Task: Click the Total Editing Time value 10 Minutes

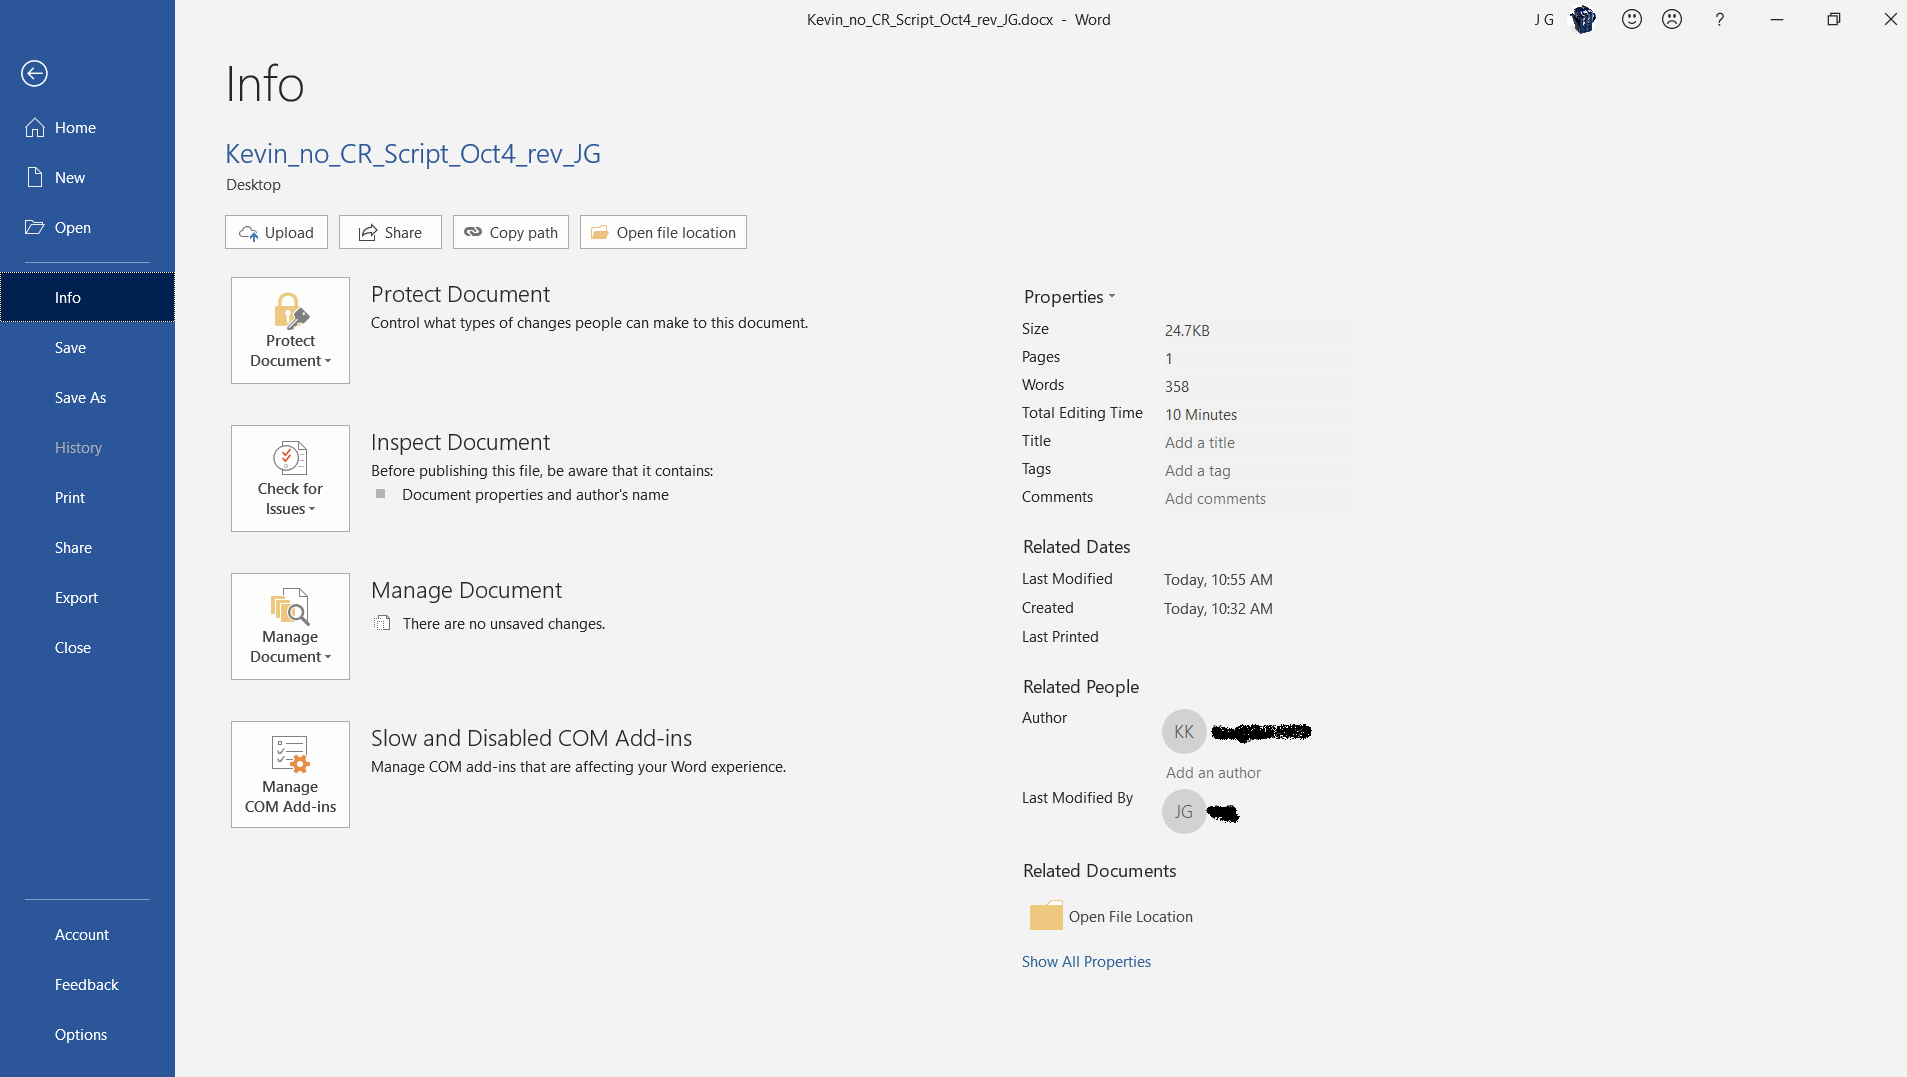Action: click(x=1201, y=415)
